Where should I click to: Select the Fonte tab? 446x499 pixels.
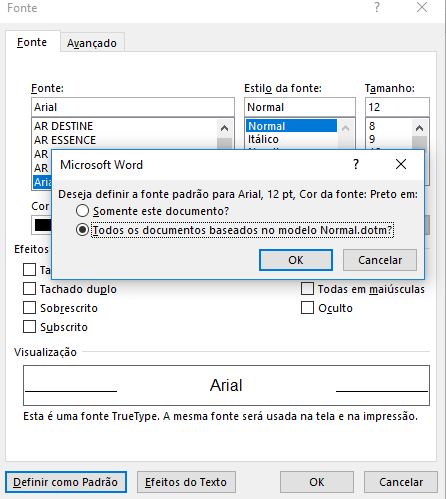[32, 42]
